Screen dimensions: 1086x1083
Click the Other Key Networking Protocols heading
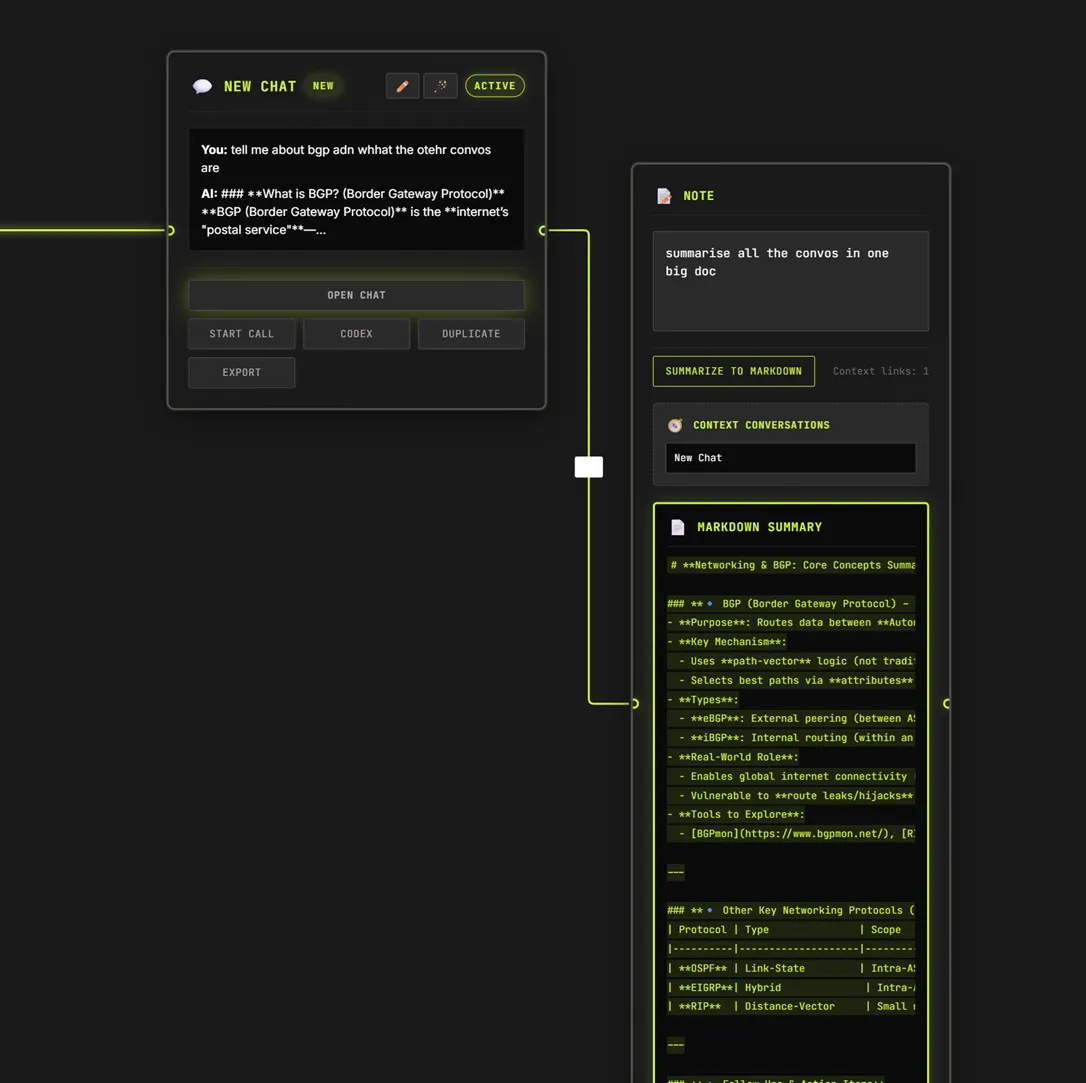point(791,911)
